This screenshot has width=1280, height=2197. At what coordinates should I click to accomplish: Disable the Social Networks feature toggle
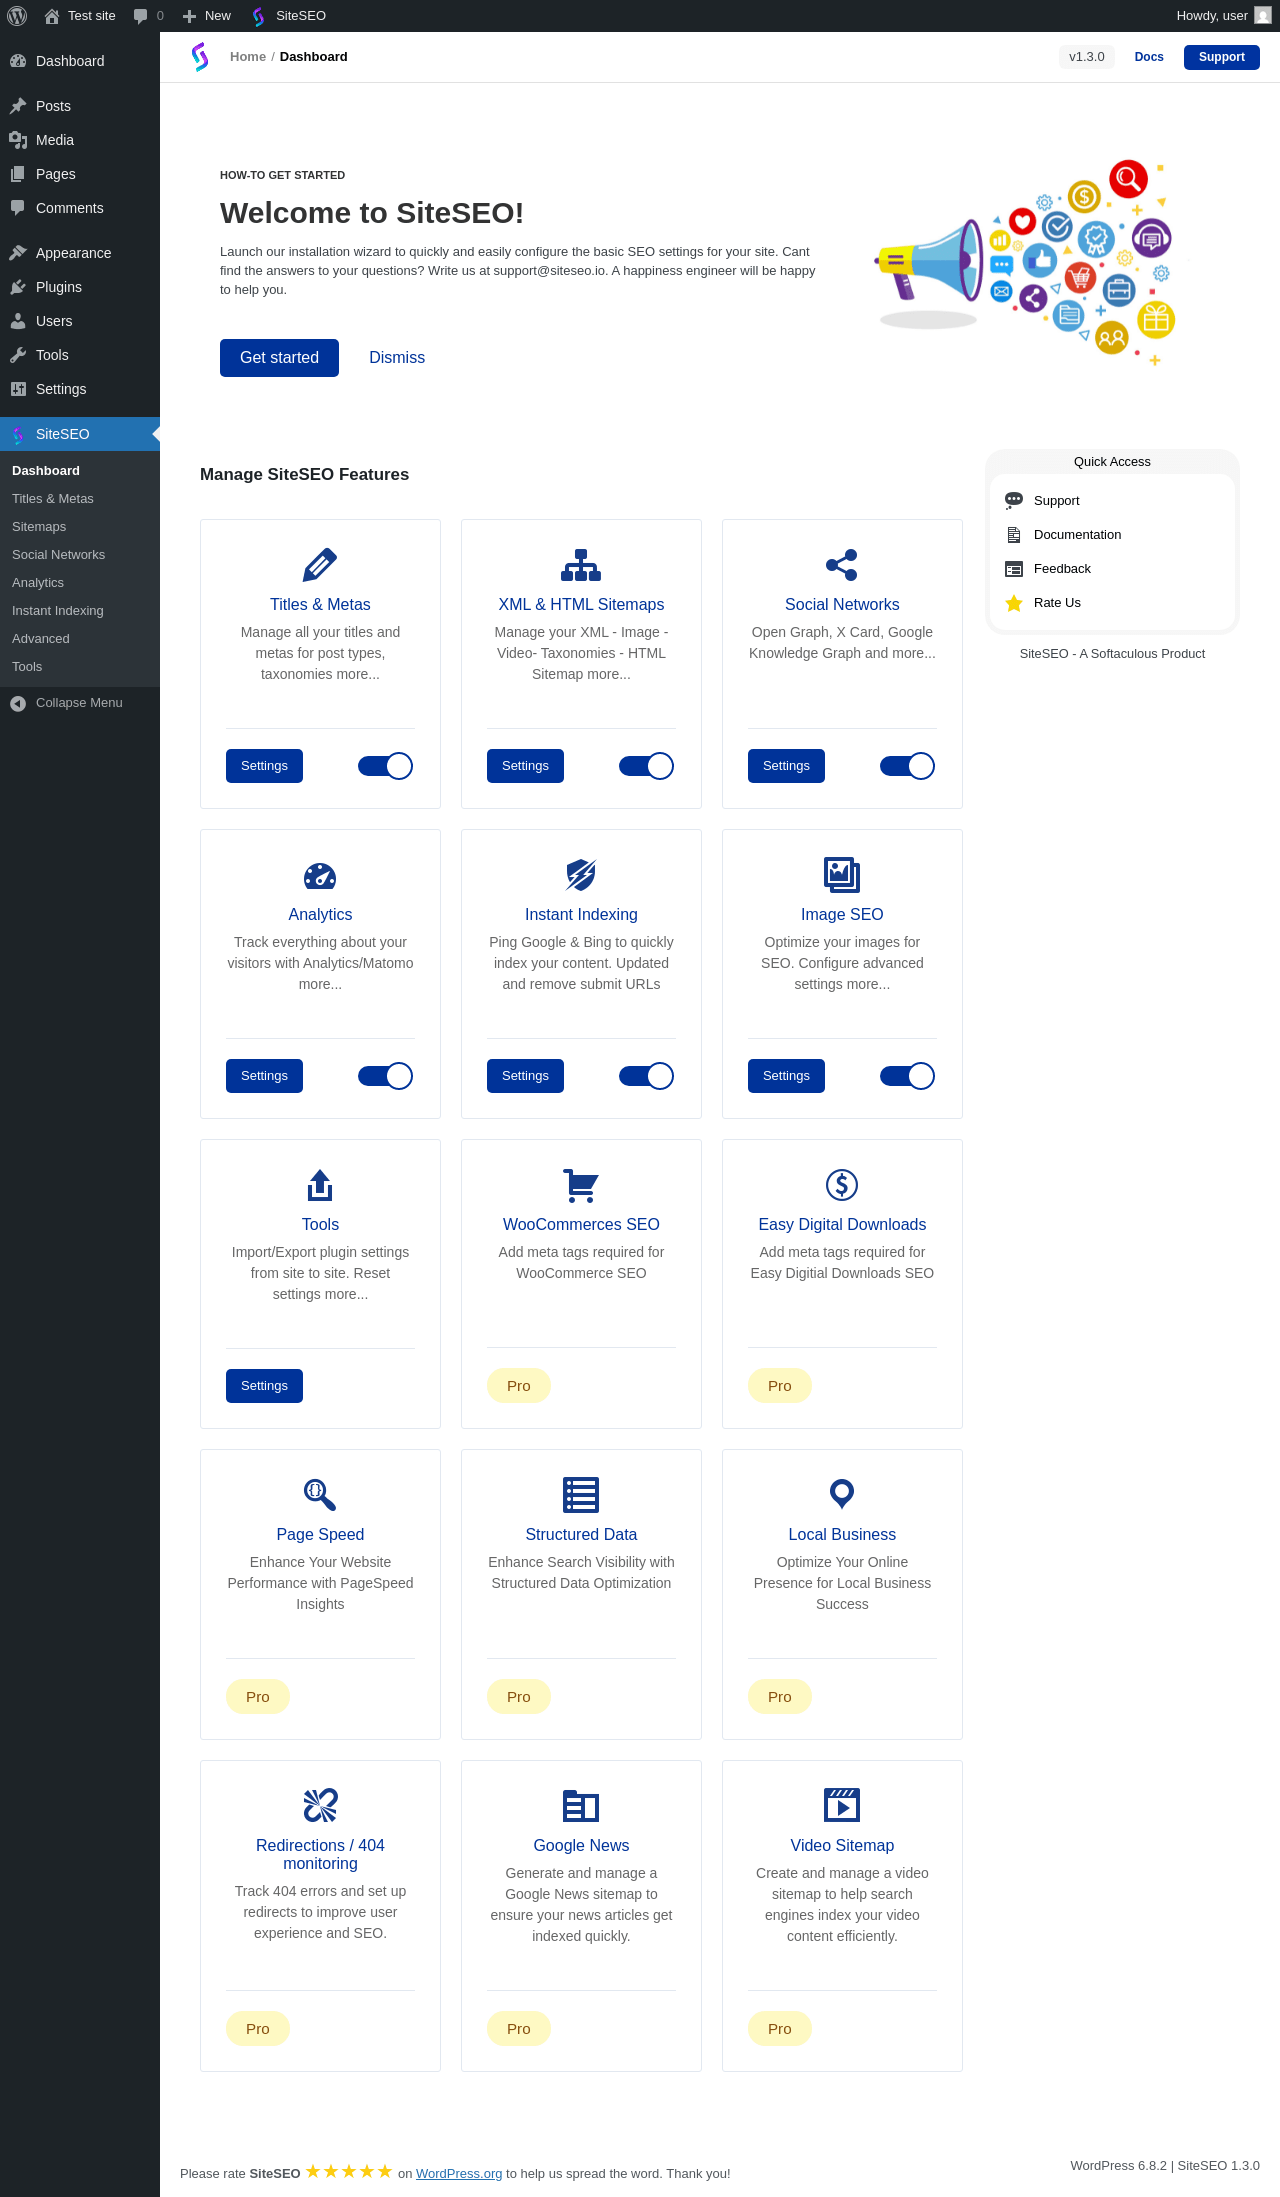[x=907, y=766]
